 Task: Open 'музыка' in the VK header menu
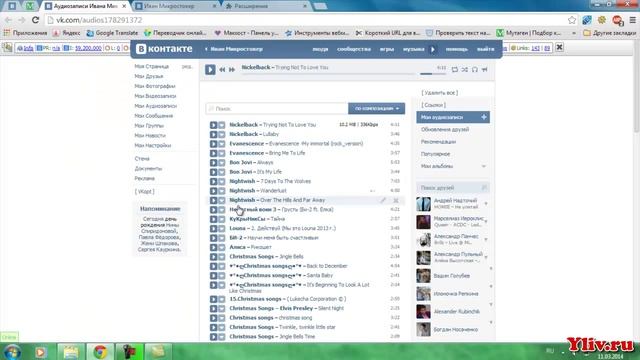coord(413,49)
